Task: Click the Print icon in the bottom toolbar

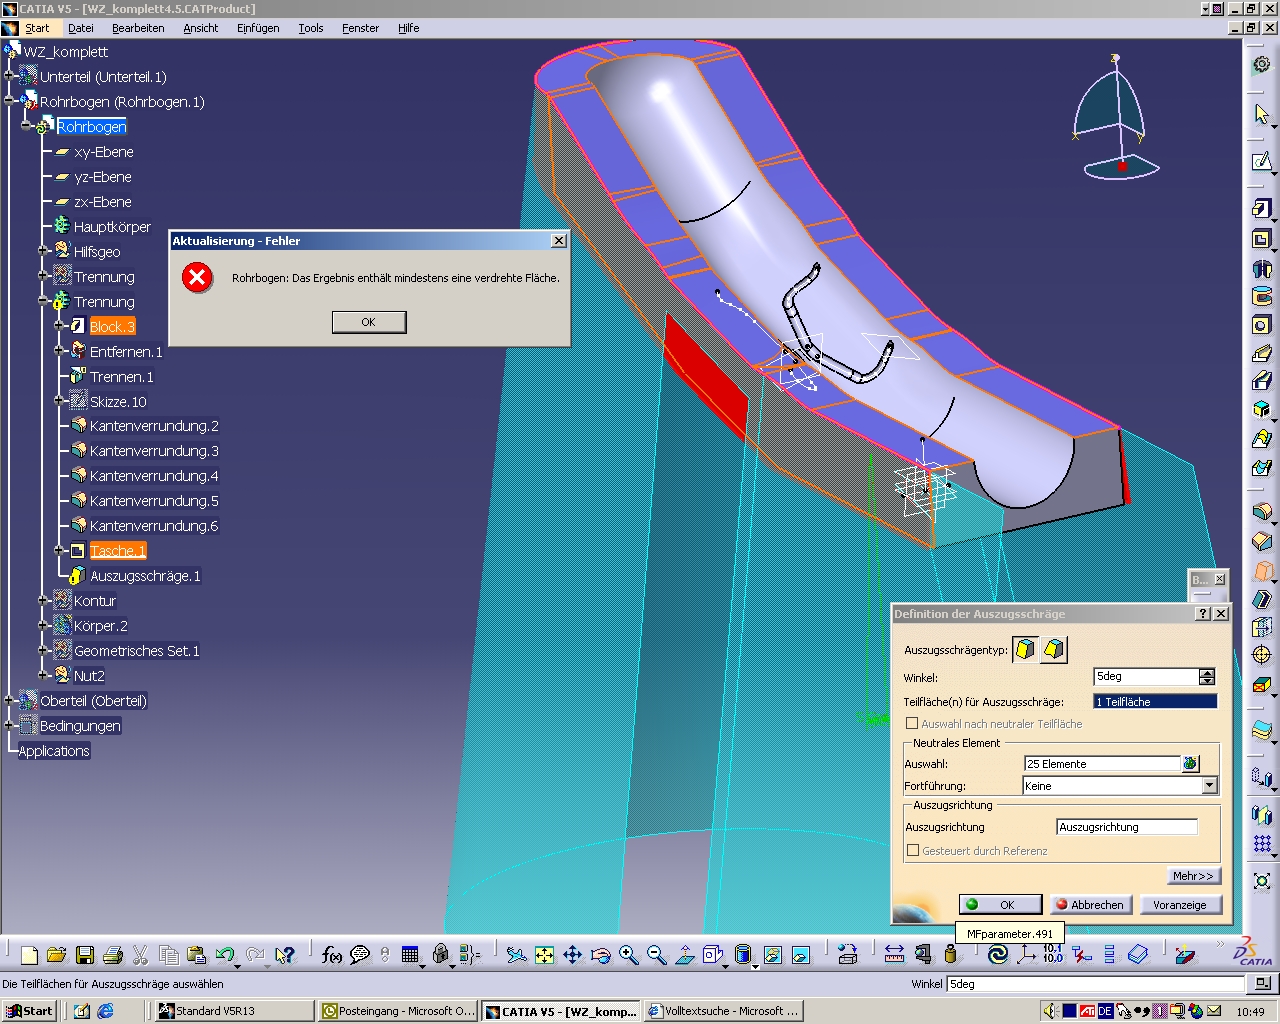Action: tap(113, 955)
